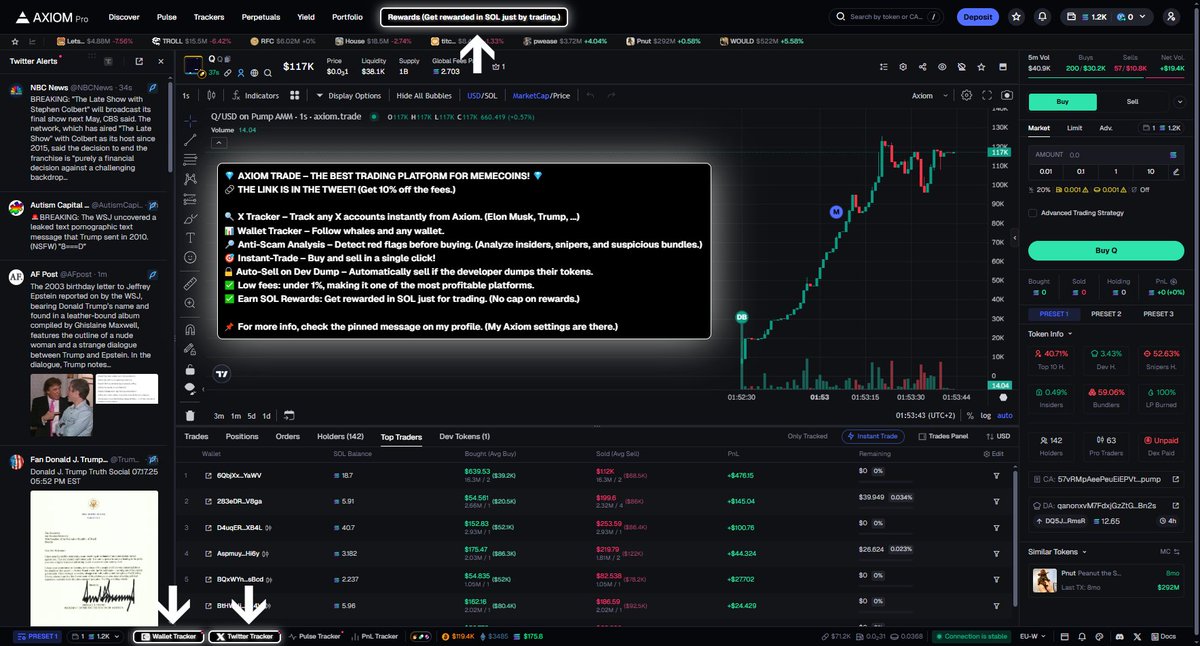This screenshot has height=646, width=1200.
Task: Switch to the Sell side button
Action: [x=1132, y=101]
